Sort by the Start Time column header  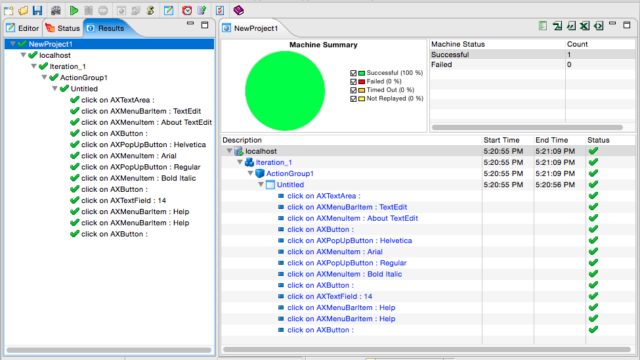click(501, 140)
